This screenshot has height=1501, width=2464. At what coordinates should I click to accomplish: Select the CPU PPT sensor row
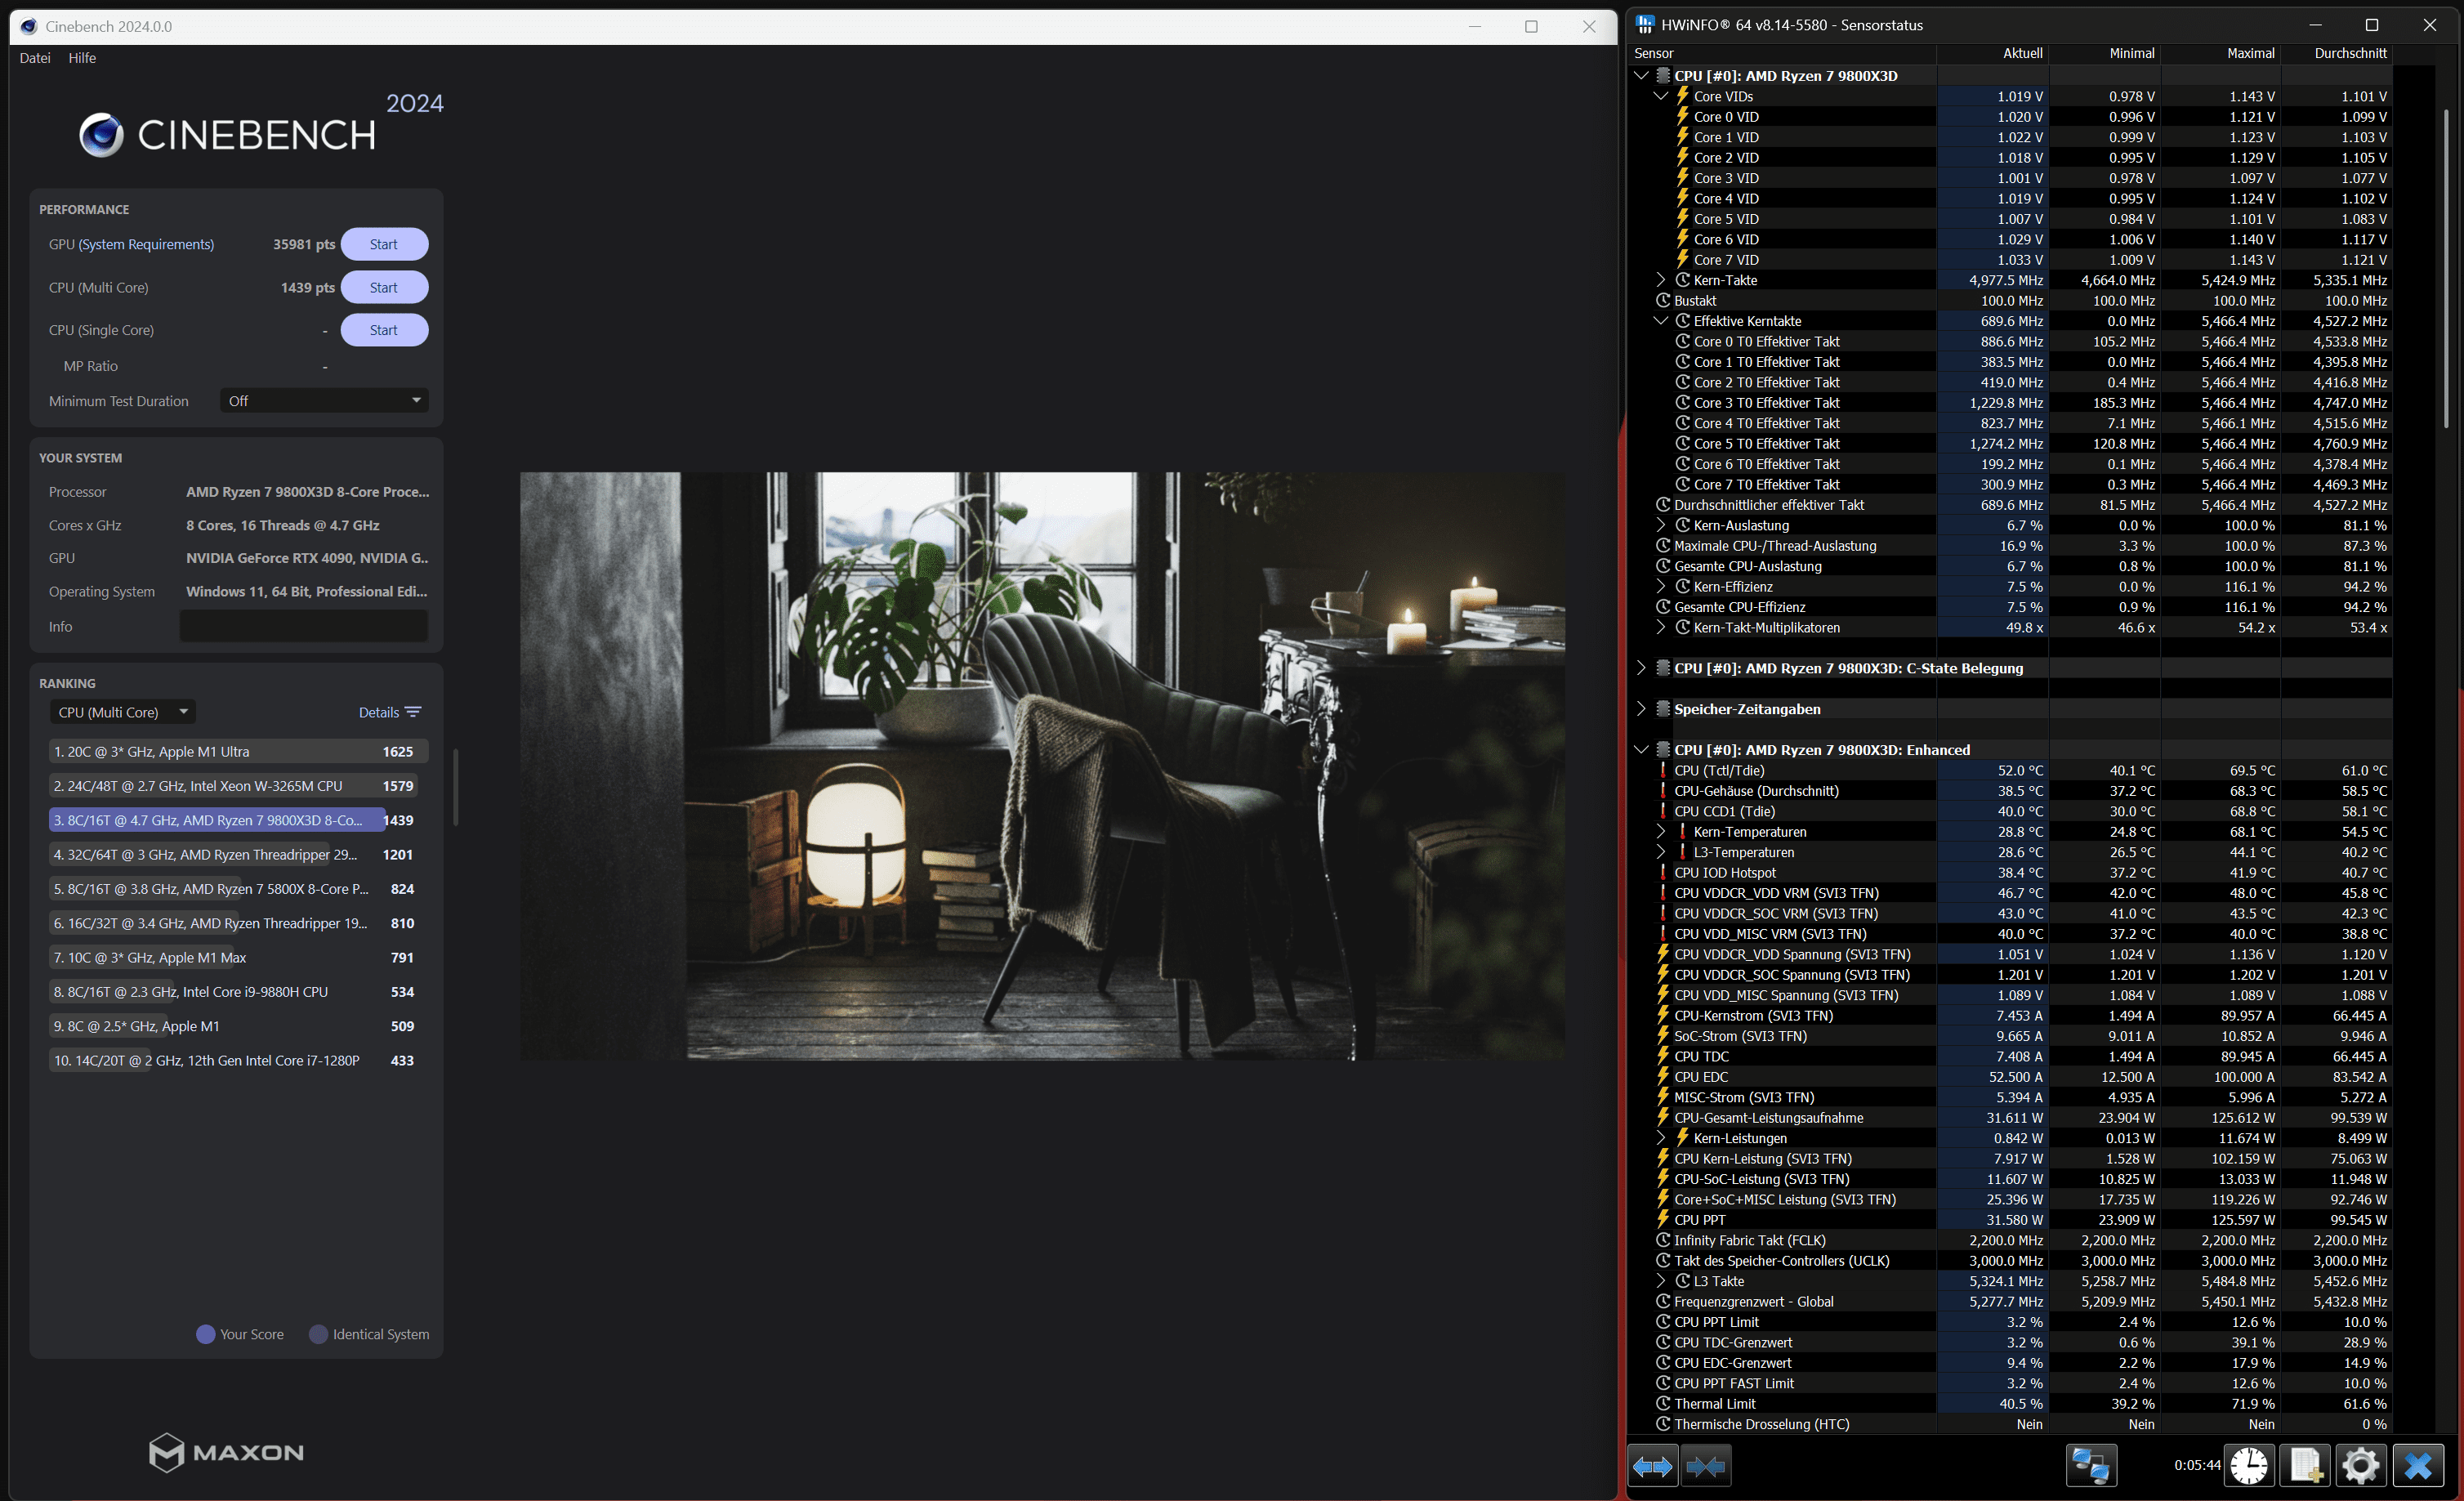point(2011,1220)
